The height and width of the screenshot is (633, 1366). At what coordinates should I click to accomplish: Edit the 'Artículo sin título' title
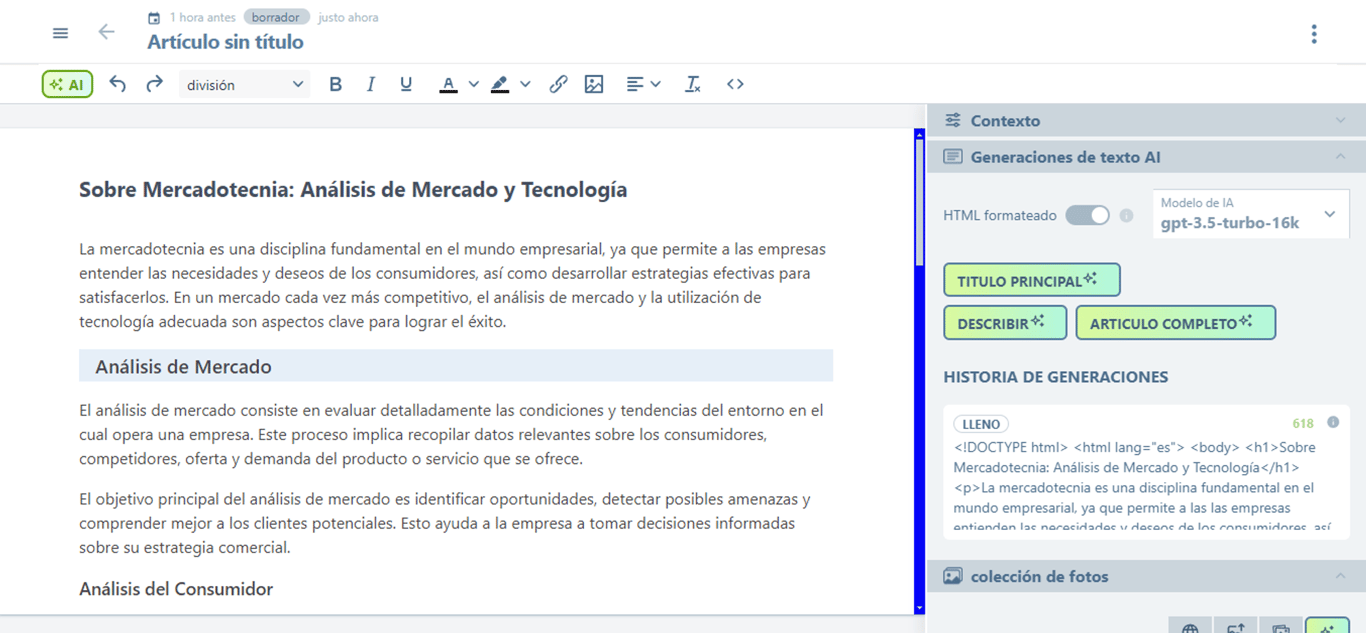pyautogui.click(x=225, y=42)
